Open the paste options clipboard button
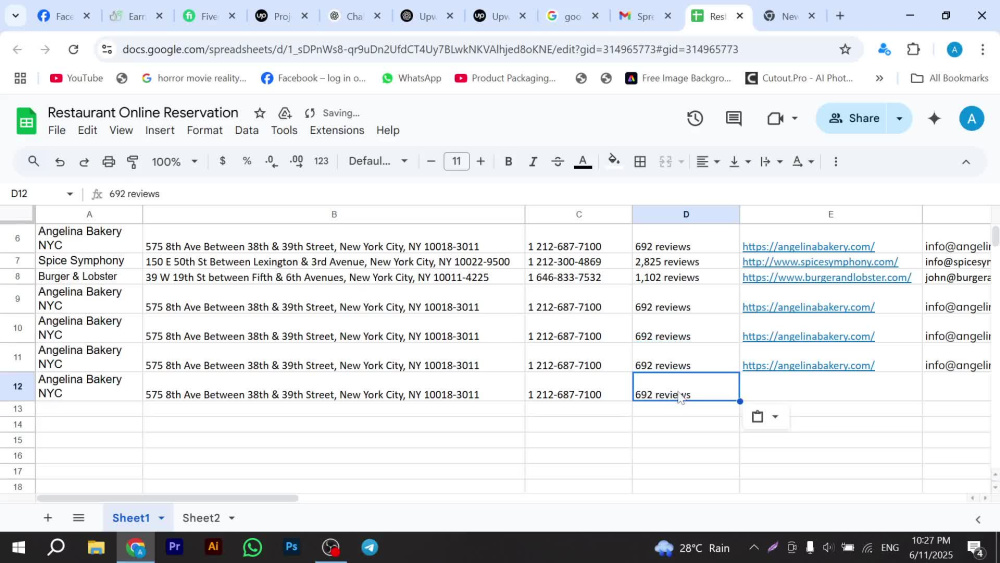1000x563 pixels. coord(765,416)
